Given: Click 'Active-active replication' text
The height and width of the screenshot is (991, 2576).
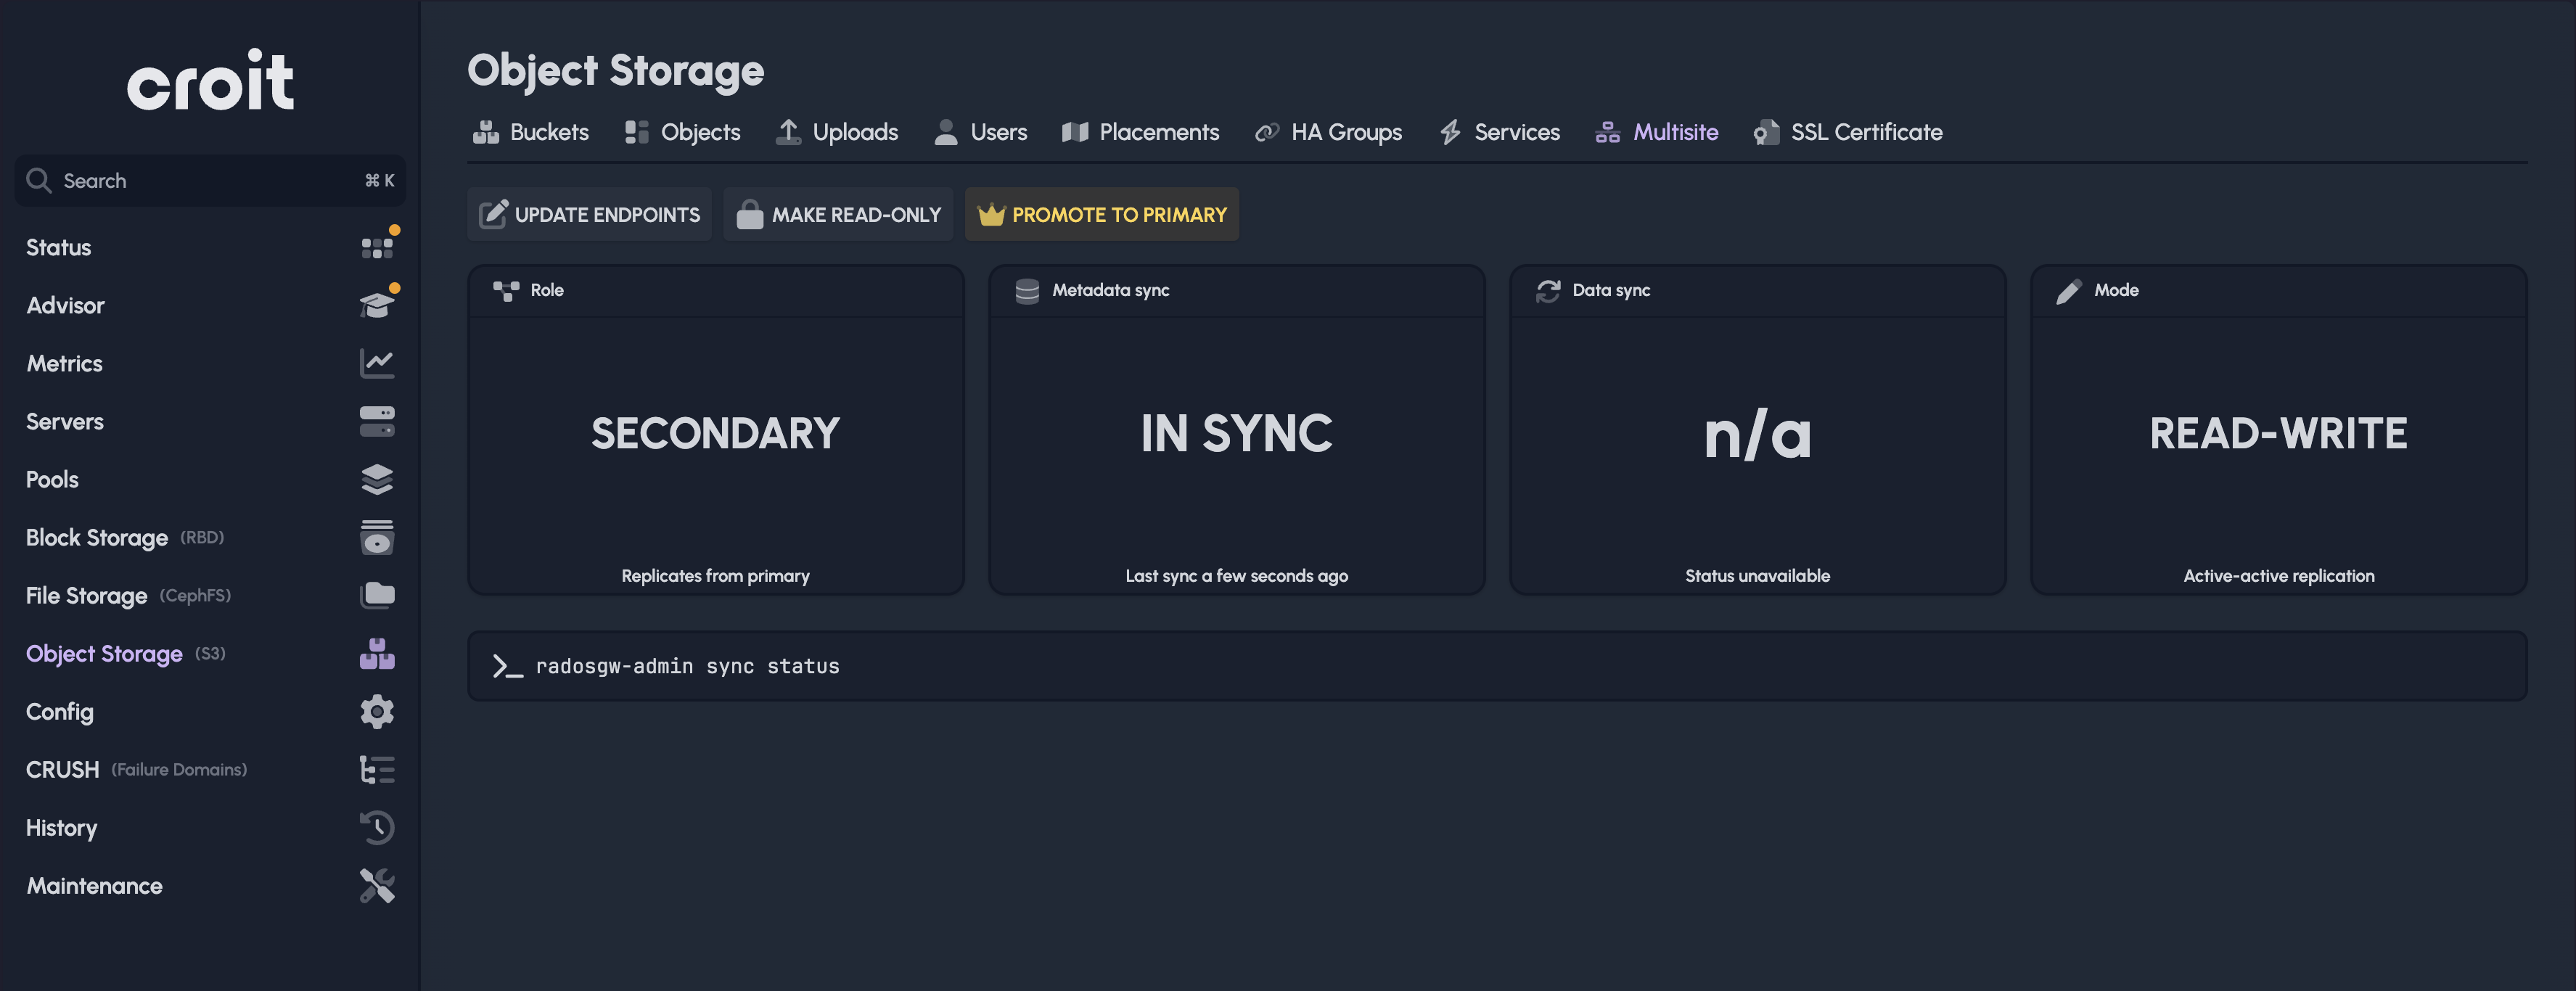Looking at the screenshot, I should [2279, 575].
